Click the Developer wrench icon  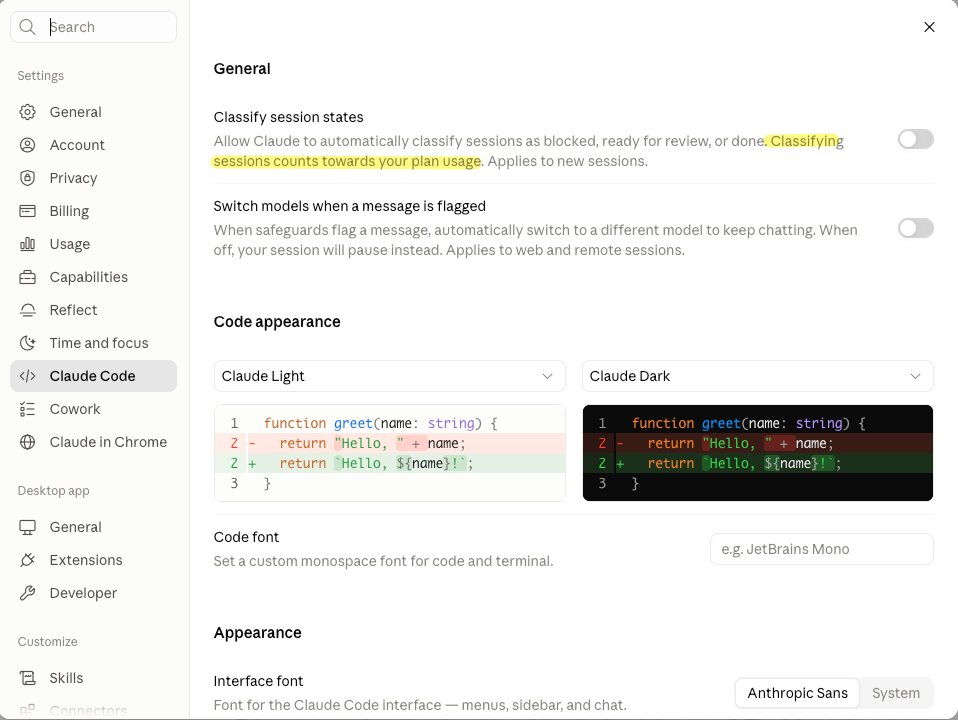click(x=27, y=593)
